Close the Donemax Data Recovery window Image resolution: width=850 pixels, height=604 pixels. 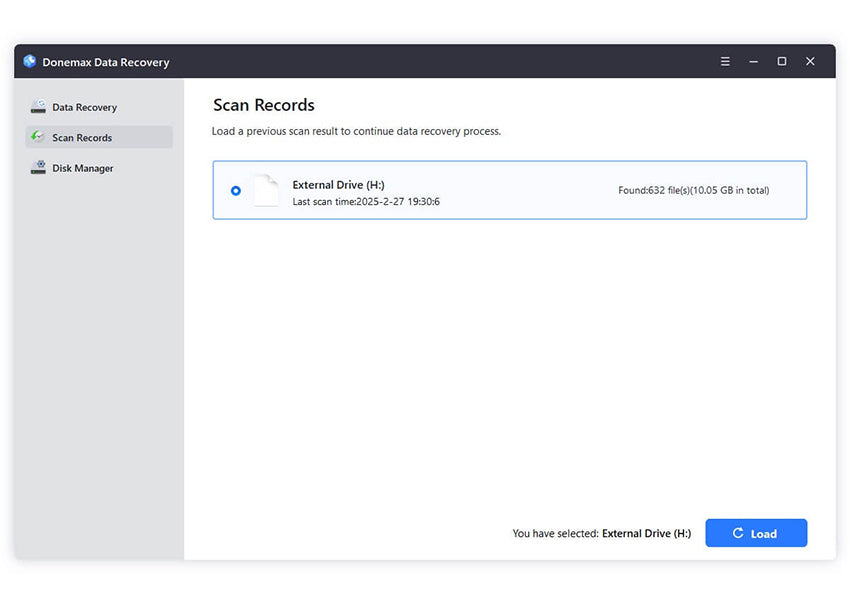tap(810, 61)
